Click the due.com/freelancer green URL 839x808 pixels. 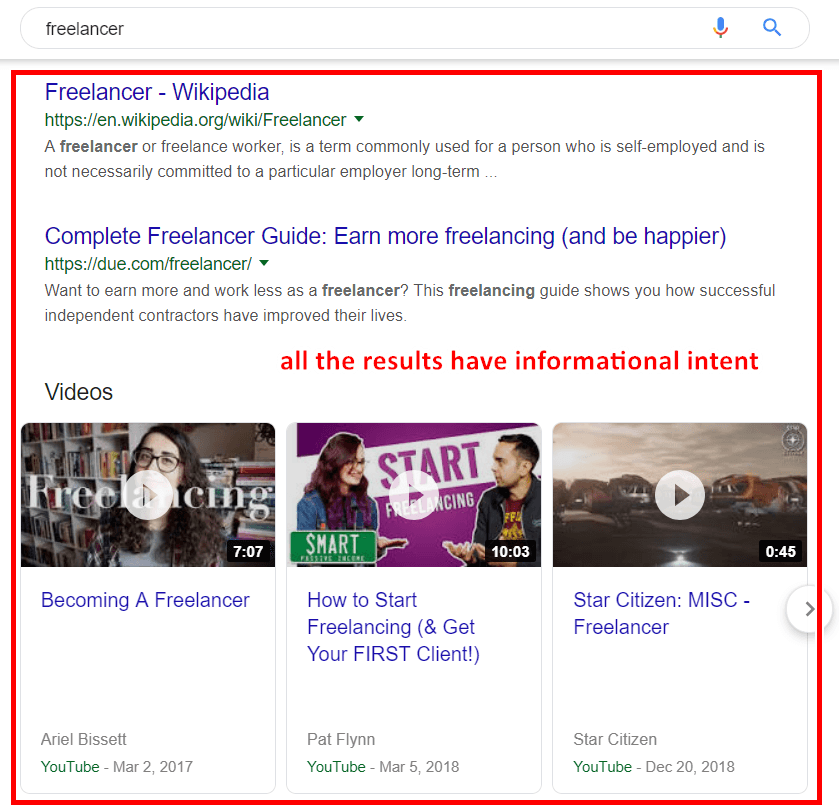click(148, 264)
